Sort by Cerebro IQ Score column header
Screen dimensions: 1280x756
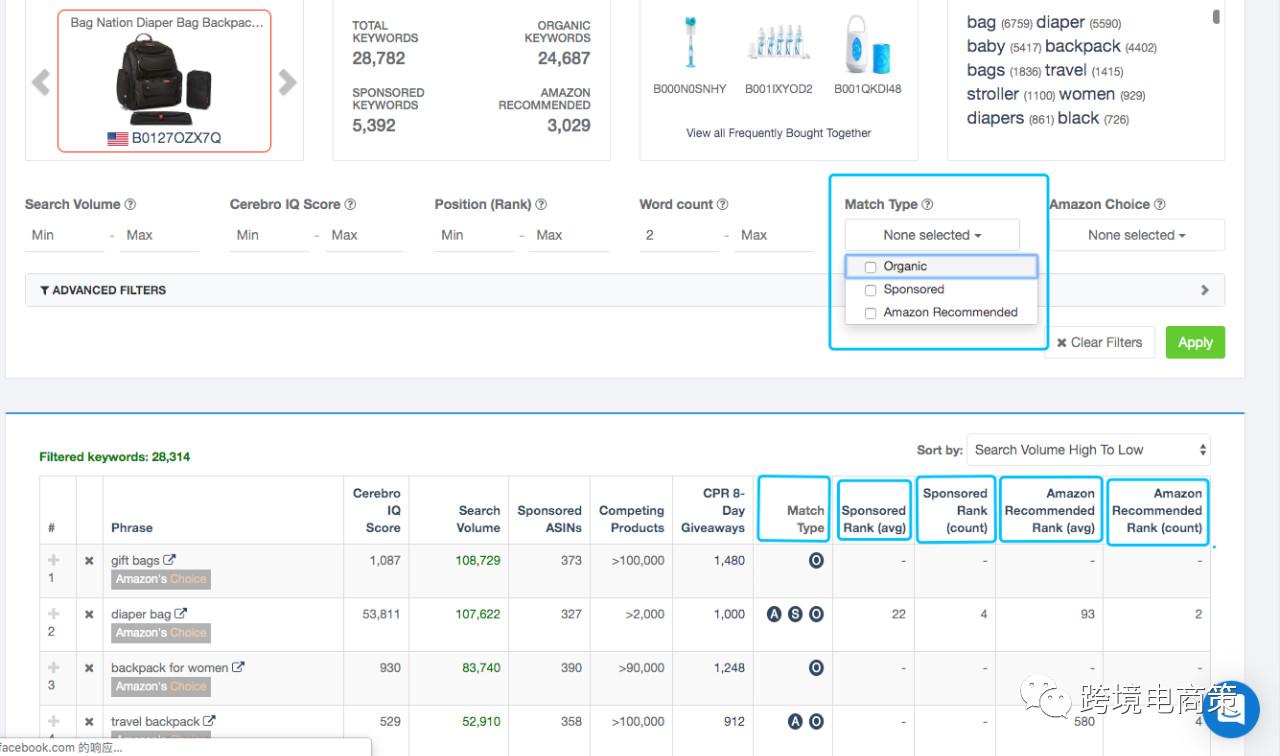[x=376, y=510]
